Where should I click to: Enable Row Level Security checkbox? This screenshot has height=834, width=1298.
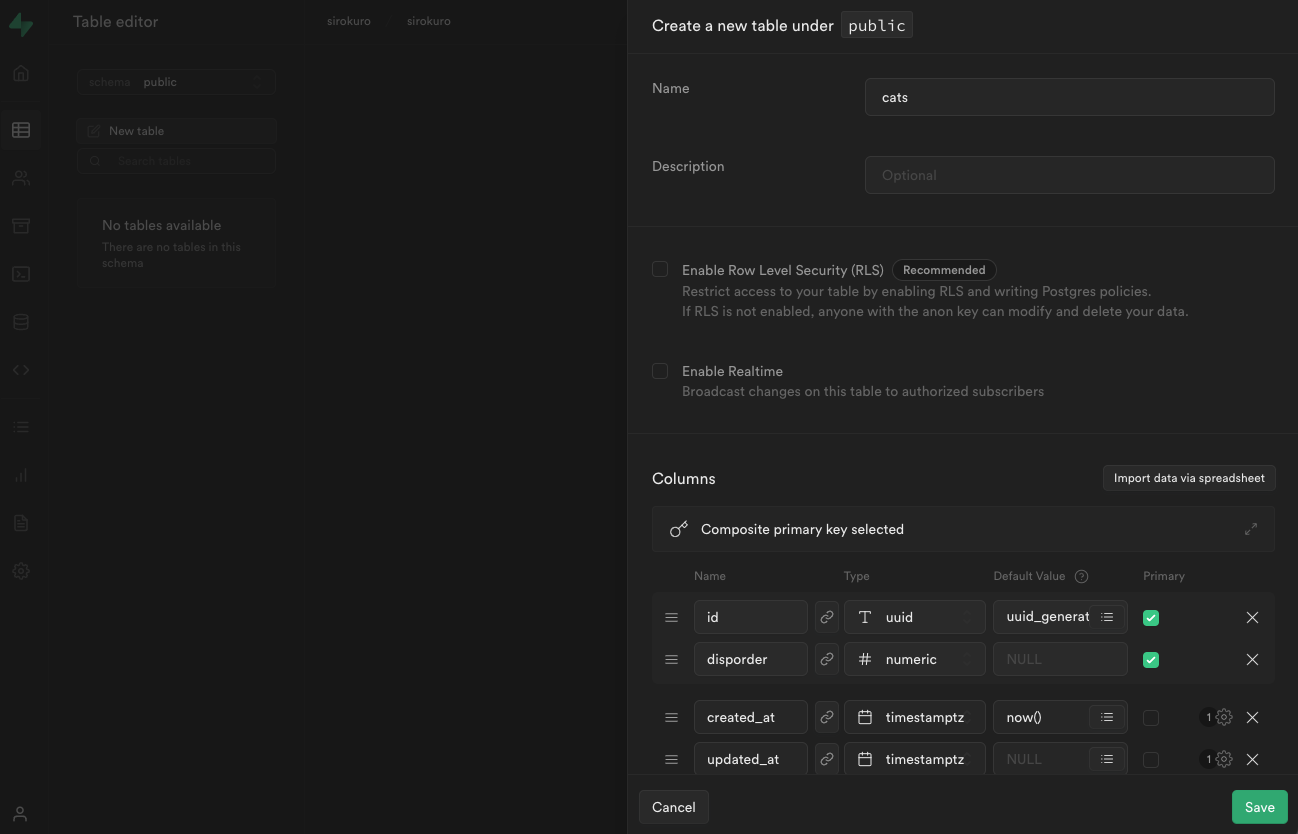(660, 269)
